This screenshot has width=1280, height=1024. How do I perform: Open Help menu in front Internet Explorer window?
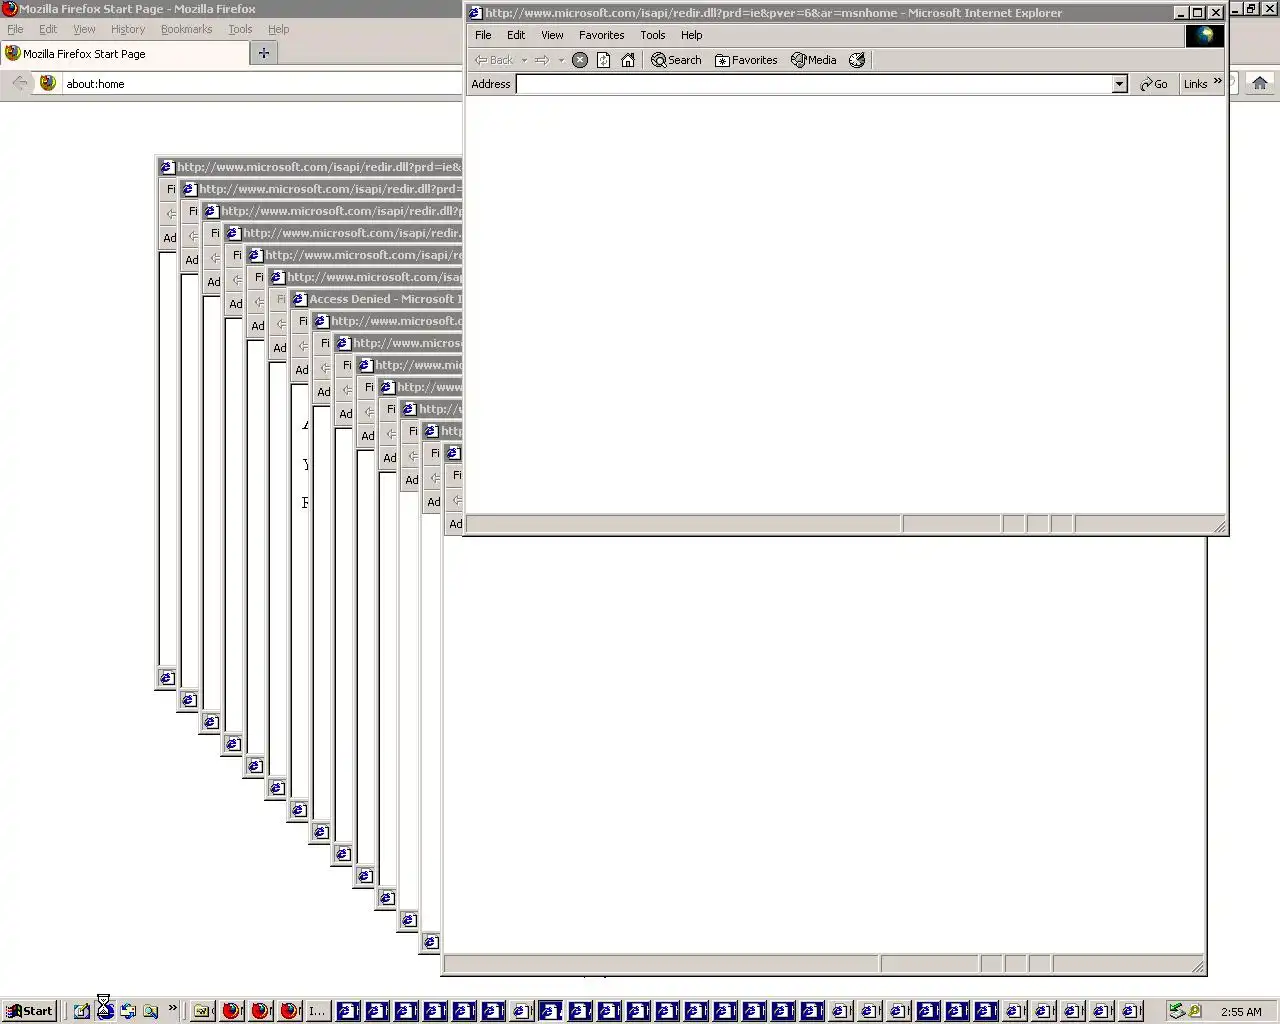pyautogui.click(x=692, y=35)
